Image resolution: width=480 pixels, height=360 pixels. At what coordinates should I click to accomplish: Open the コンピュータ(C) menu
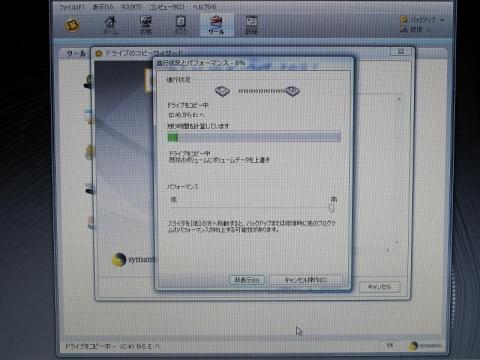point(167,7)
